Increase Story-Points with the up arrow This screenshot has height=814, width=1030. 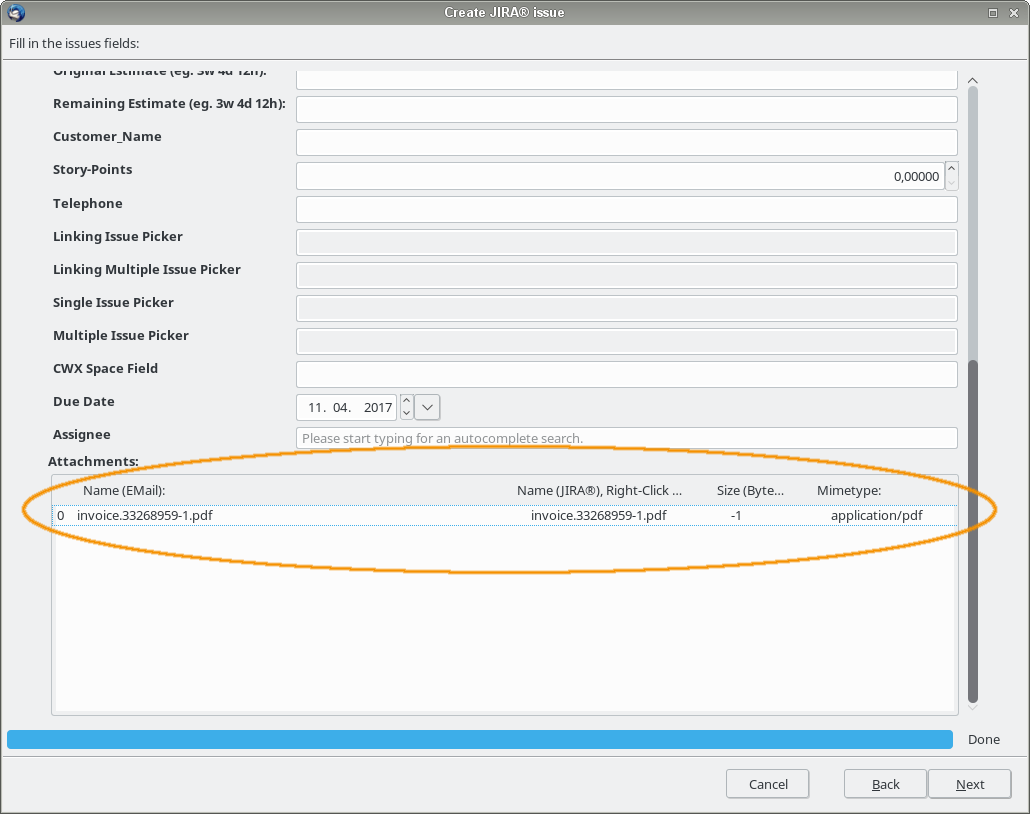(x=951, y=169)
